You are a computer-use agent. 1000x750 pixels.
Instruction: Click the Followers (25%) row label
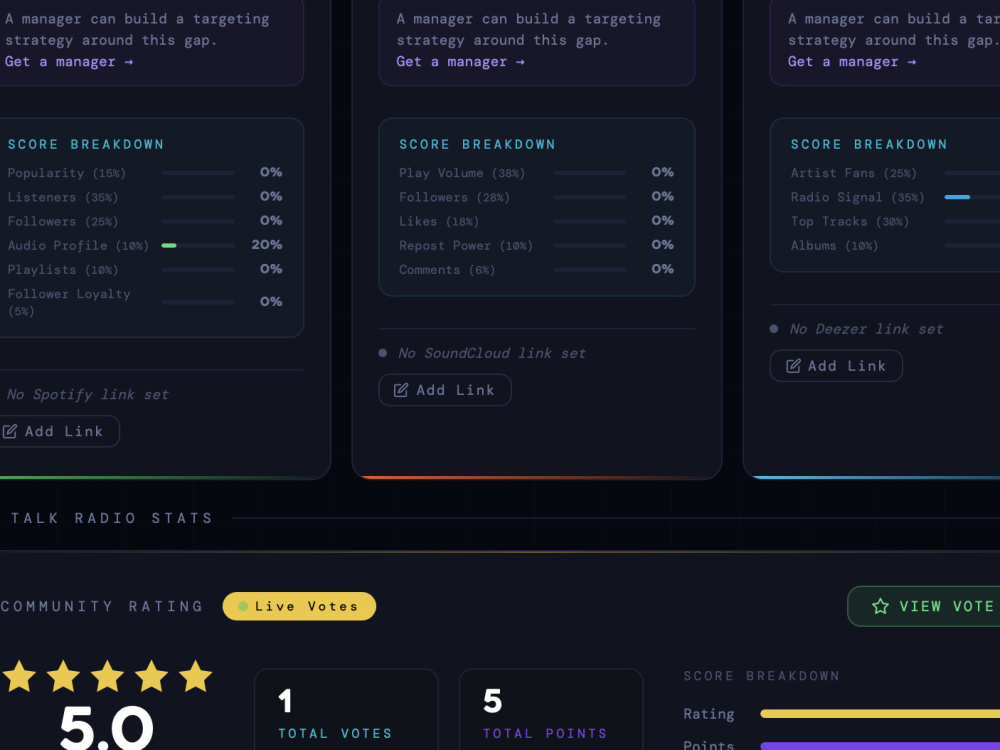click(x=62, y=221)
